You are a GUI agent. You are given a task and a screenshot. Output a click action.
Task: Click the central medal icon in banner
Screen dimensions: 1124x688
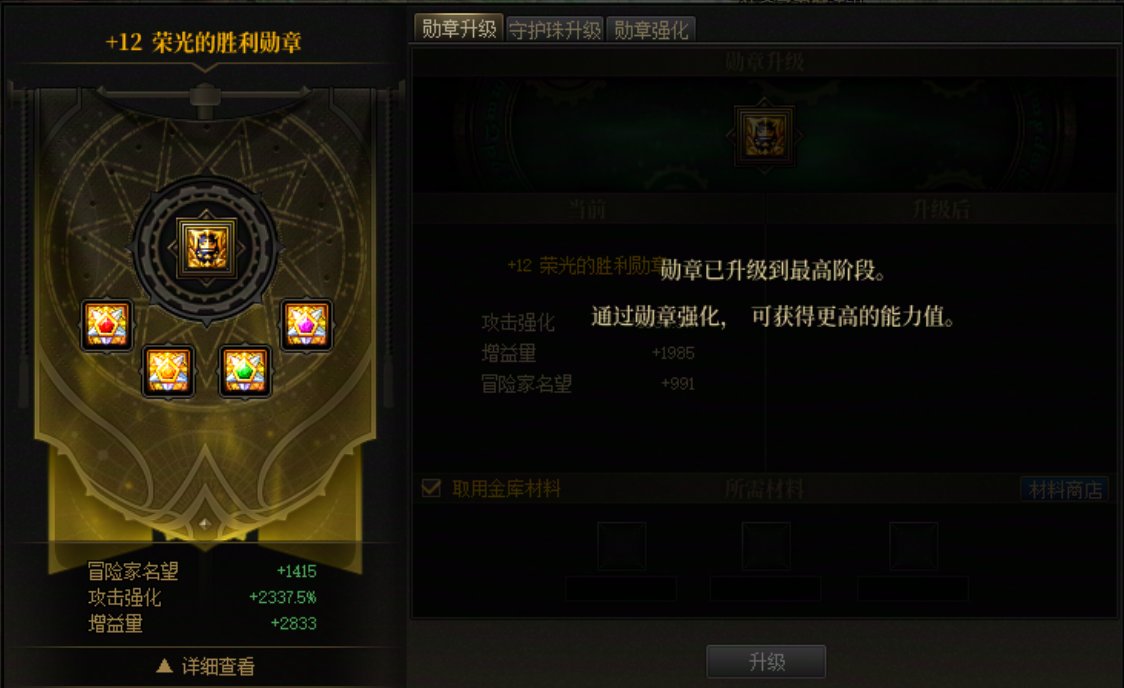click(206, 247)
